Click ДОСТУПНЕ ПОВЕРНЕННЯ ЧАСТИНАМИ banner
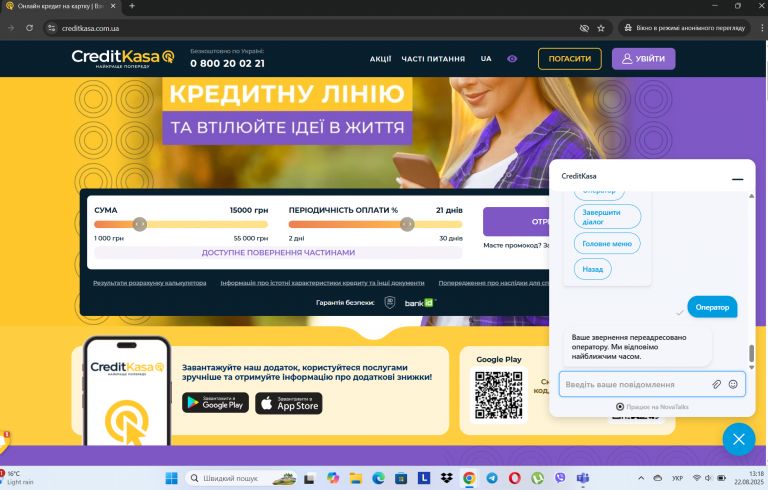Screen dimensions: 768x490 click(278, 253)
